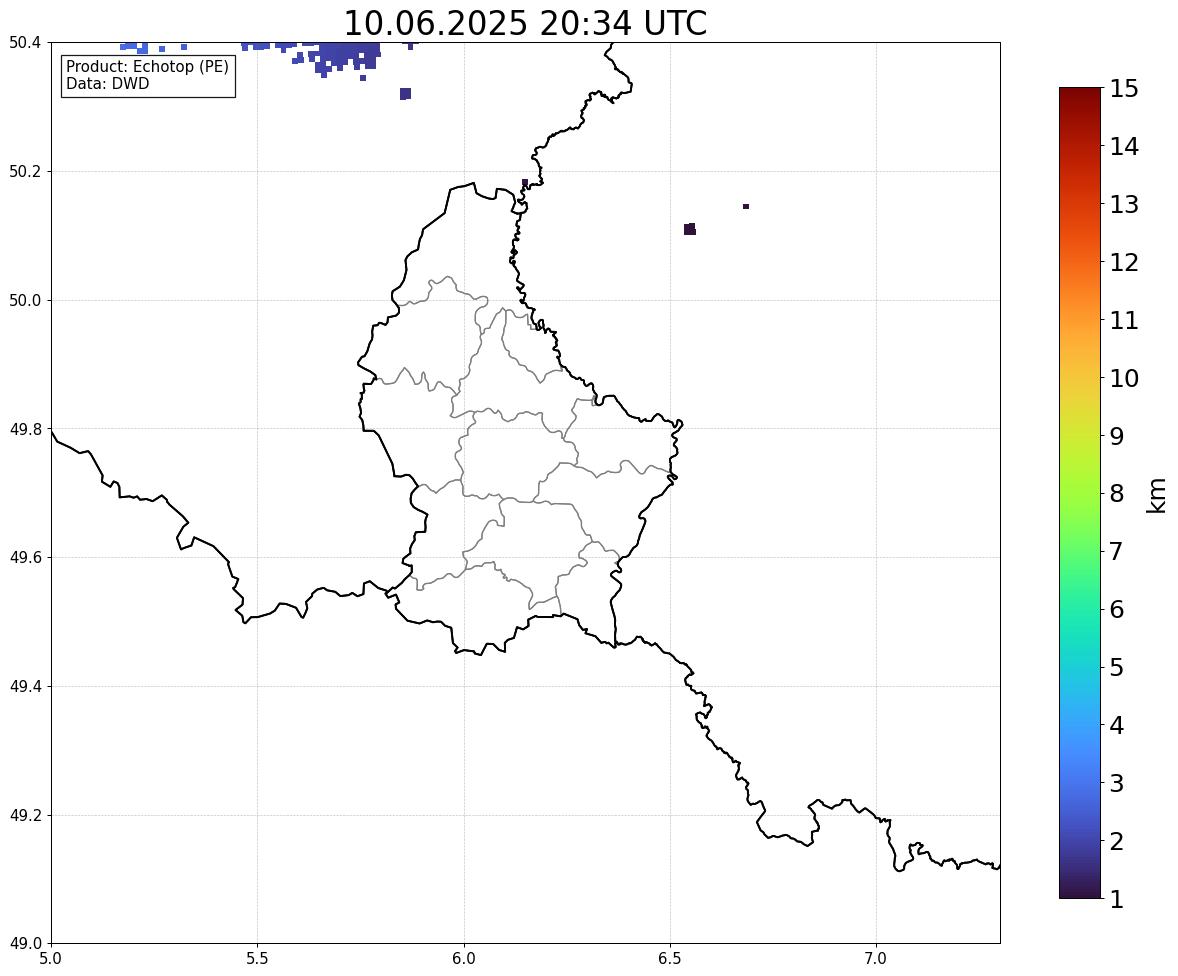Click the latitude axis label 49.6
This screenshot has height=976, width=1178.
25,557
